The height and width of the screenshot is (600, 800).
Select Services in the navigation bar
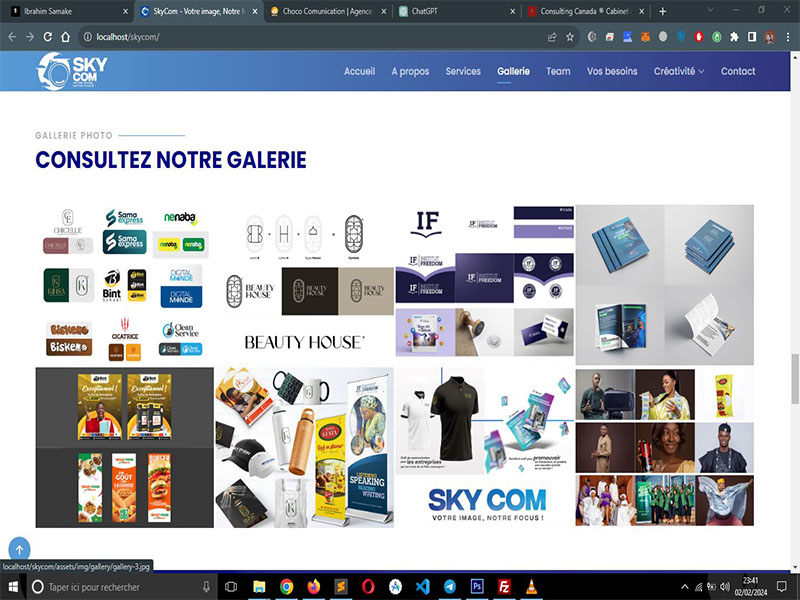coord(463,71)
